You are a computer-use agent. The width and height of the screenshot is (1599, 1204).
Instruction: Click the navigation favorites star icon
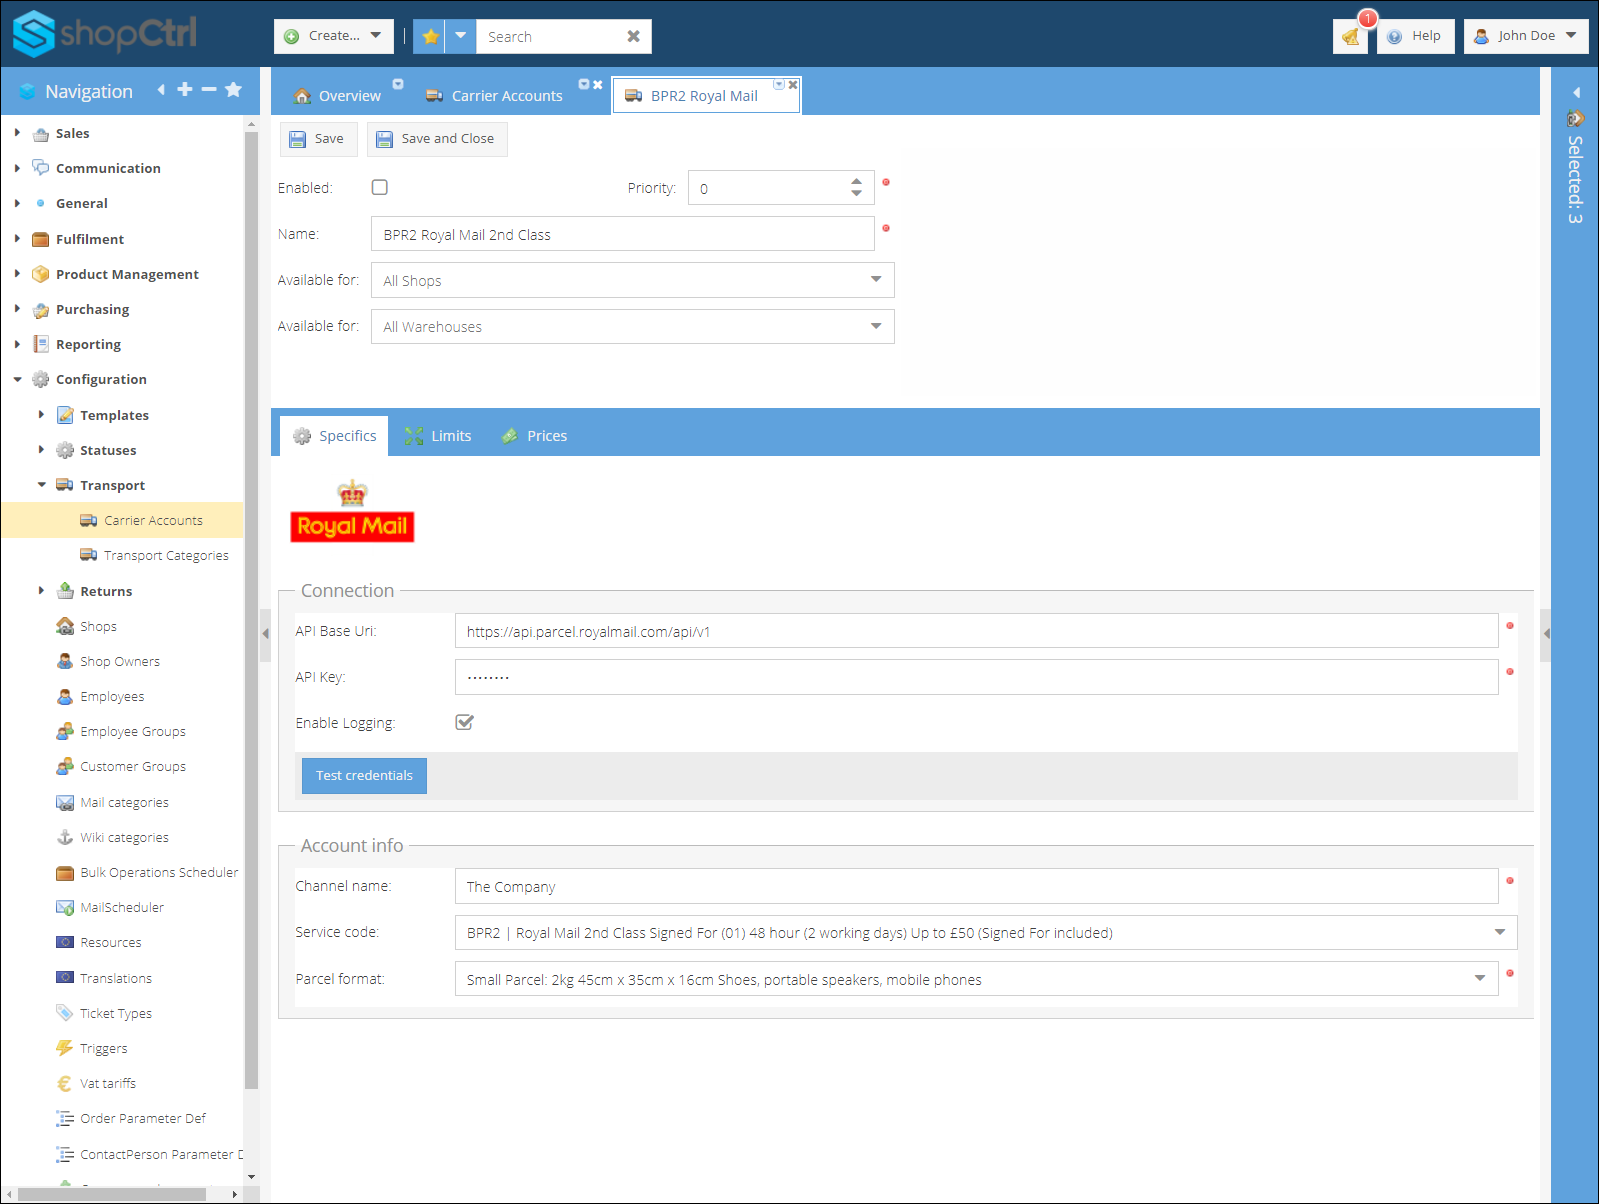[x=234, y=90]
